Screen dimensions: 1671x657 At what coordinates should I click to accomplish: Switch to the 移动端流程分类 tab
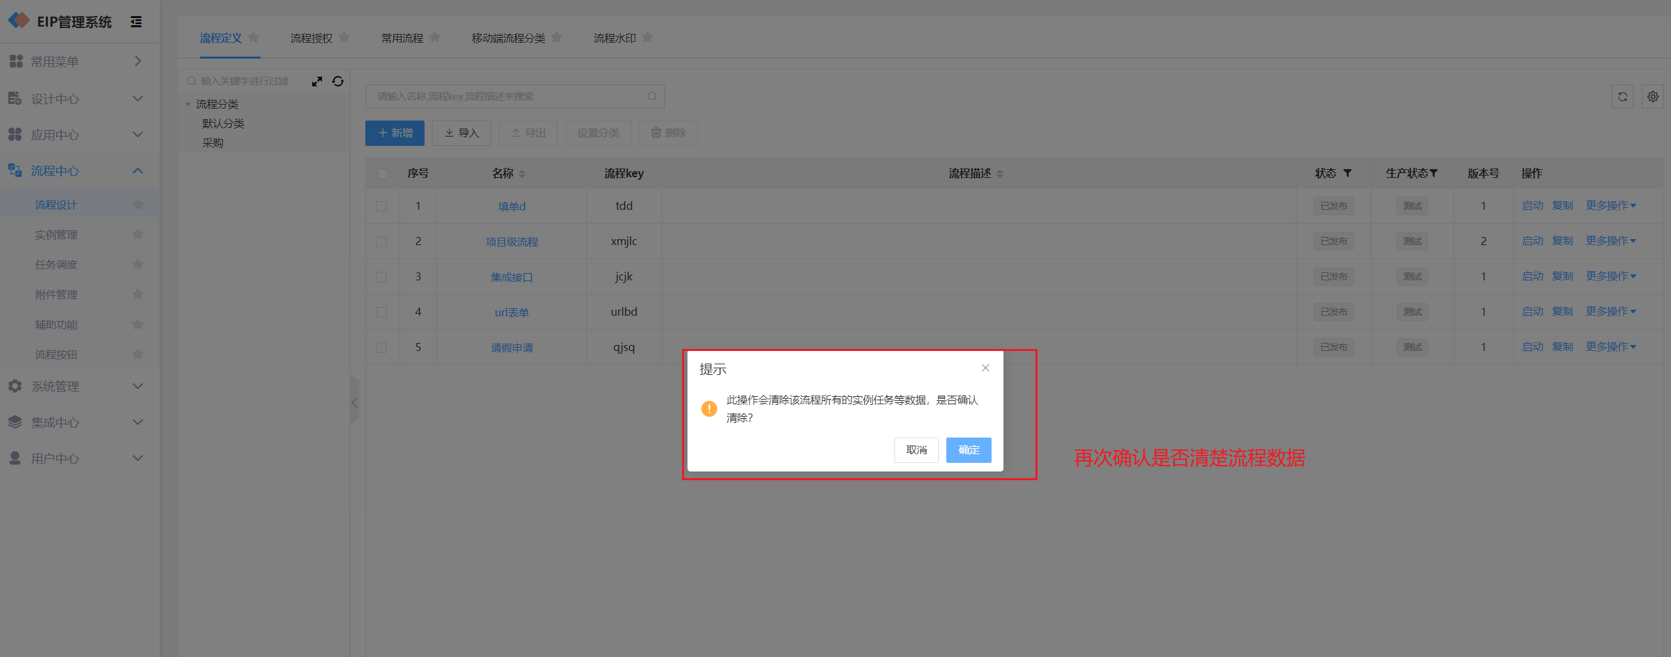click(508, 38)
